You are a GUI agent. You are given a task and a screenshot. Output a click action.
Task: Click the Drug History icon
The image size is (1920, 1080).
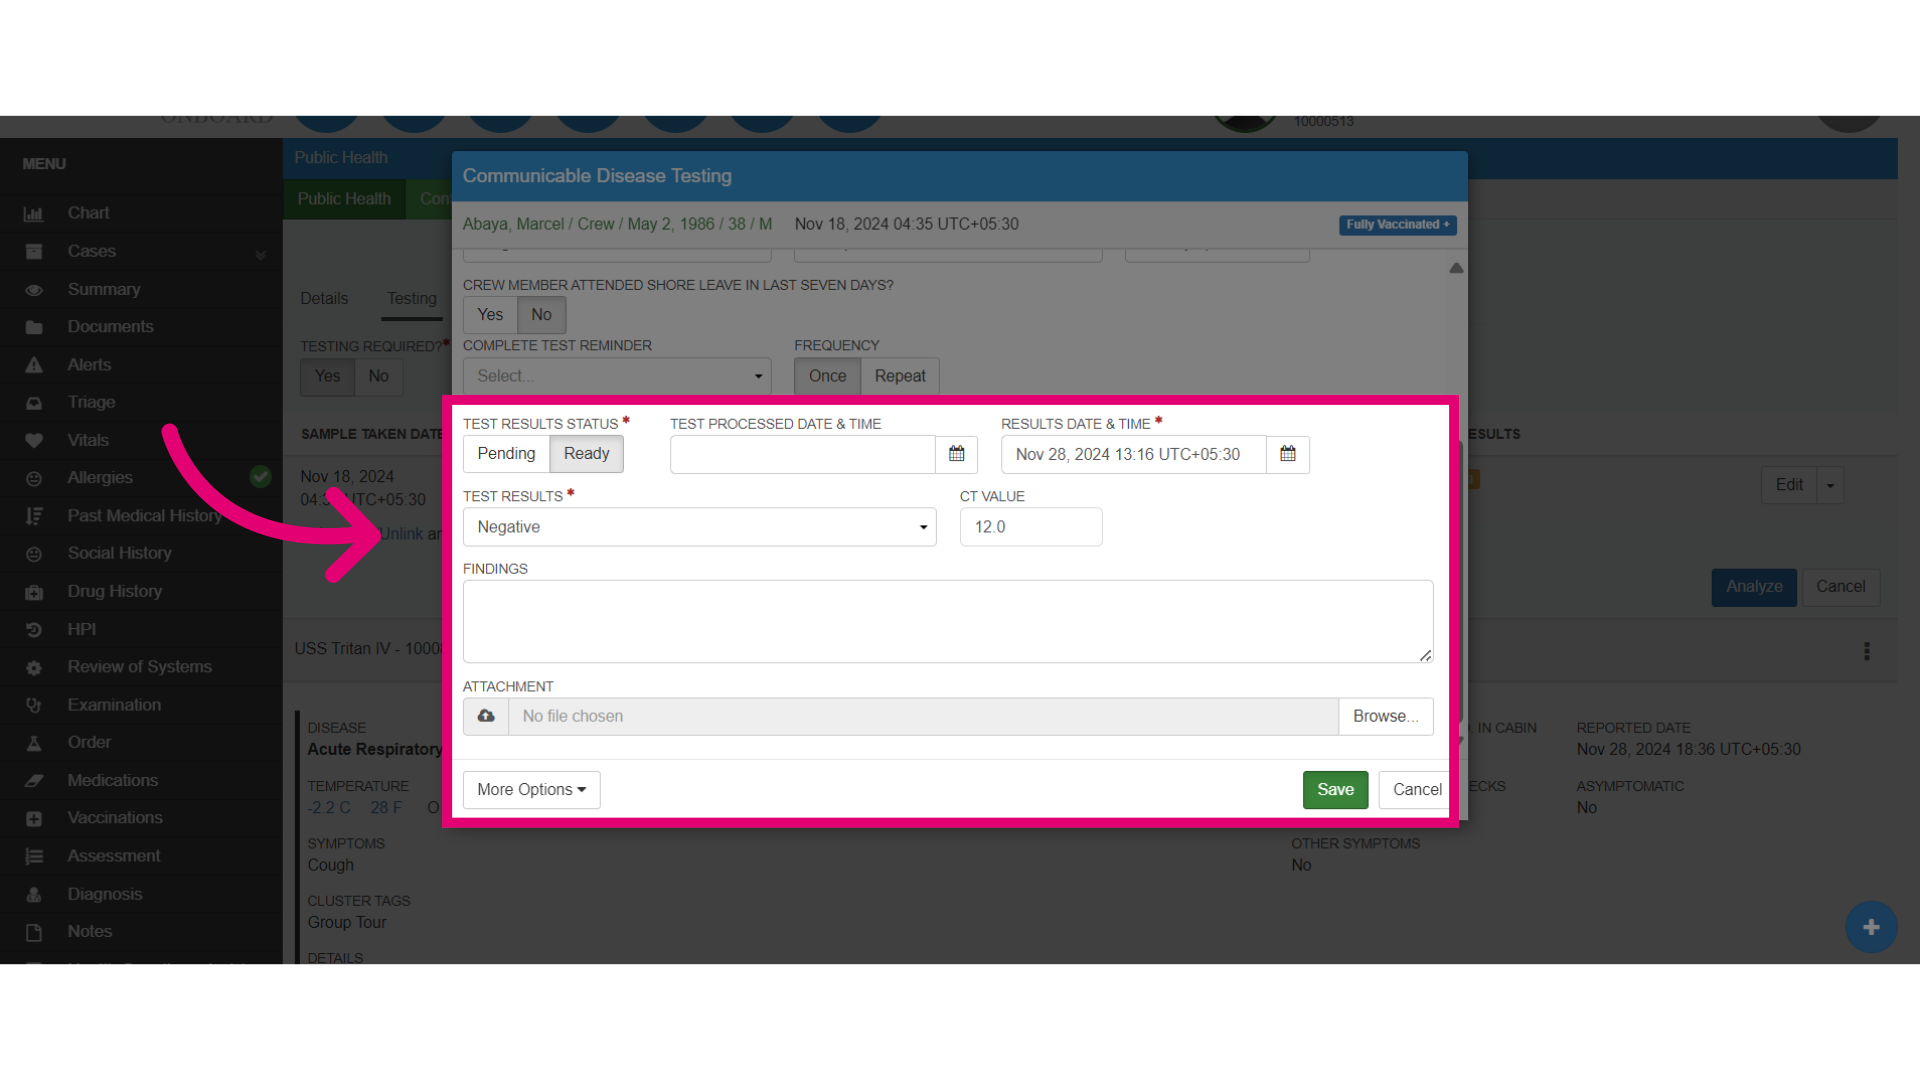tap(33, 591)
